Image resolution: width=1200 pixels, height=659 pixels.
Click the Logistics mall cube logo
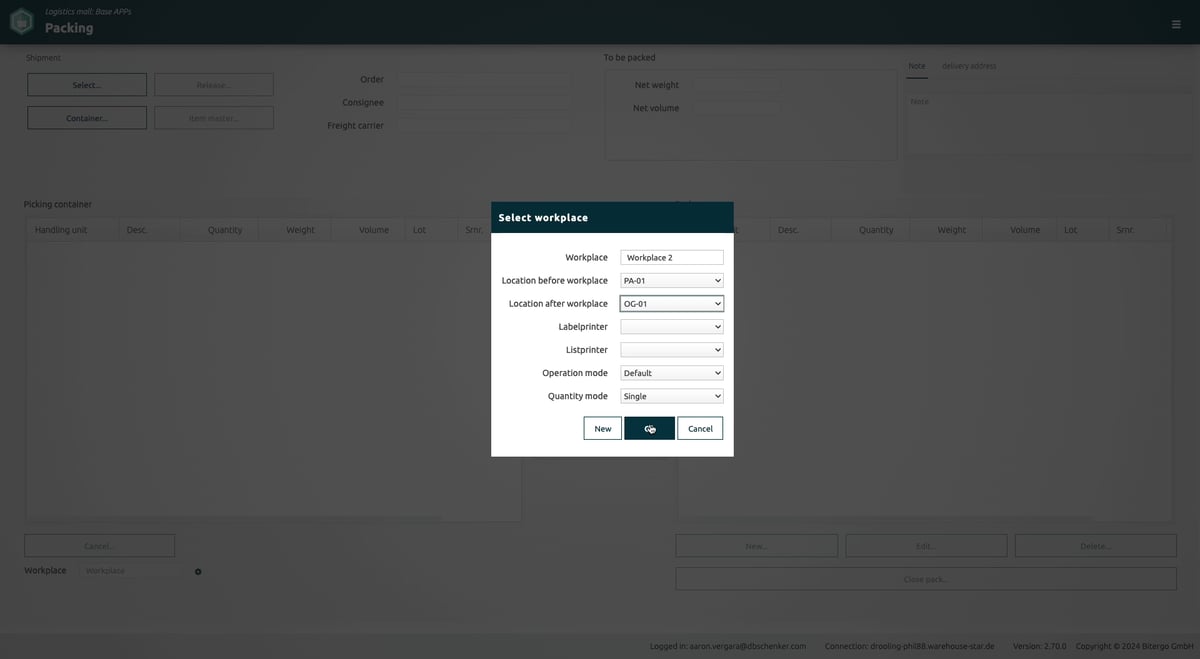pyautogui.click(x=22, y=21)
